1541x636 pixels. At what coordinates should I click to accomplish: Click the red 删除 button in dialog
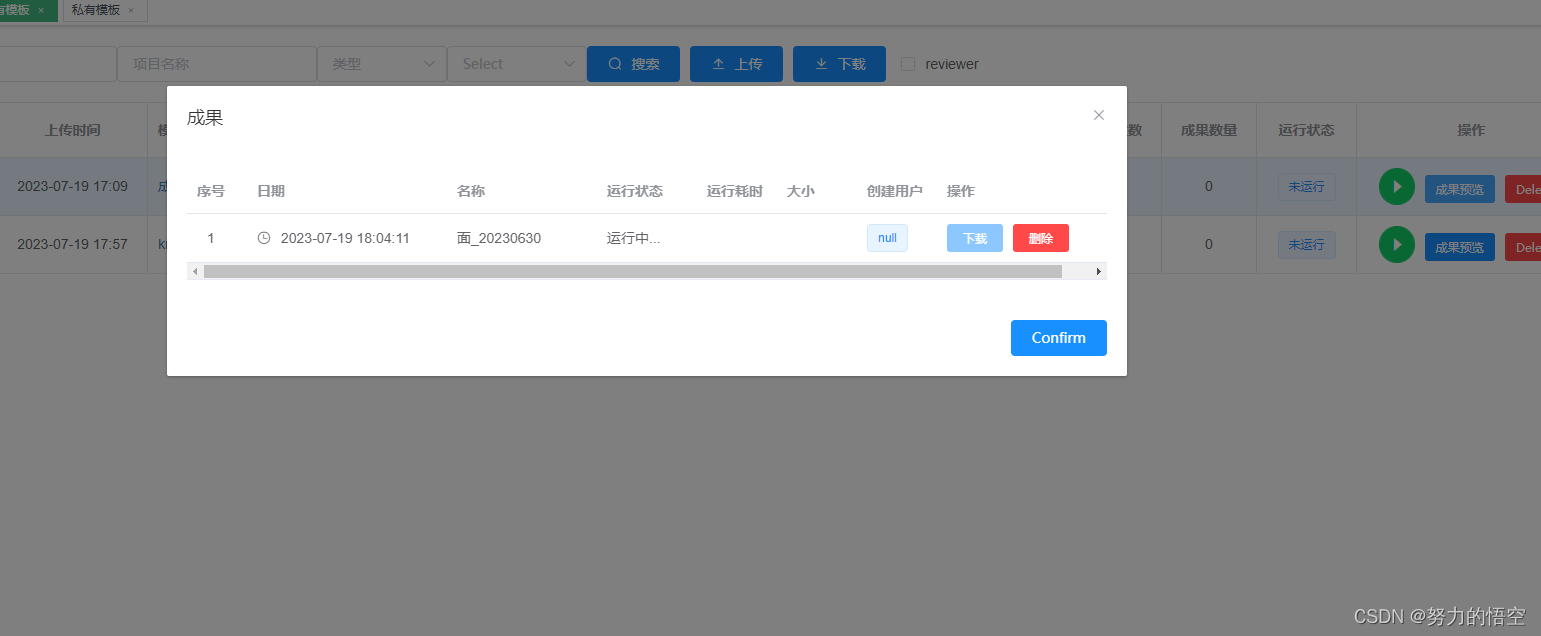pos(1040,238)
